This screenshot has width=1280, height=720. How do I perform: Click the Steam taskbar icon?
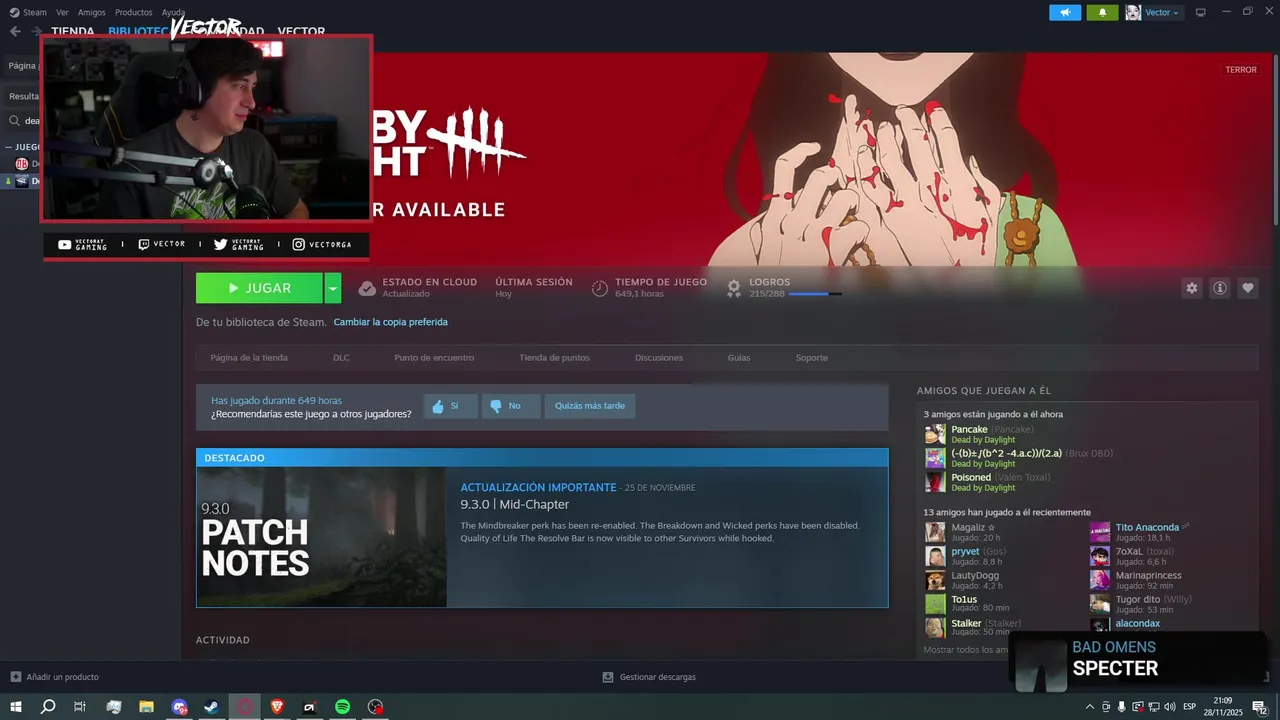[211, 707]
